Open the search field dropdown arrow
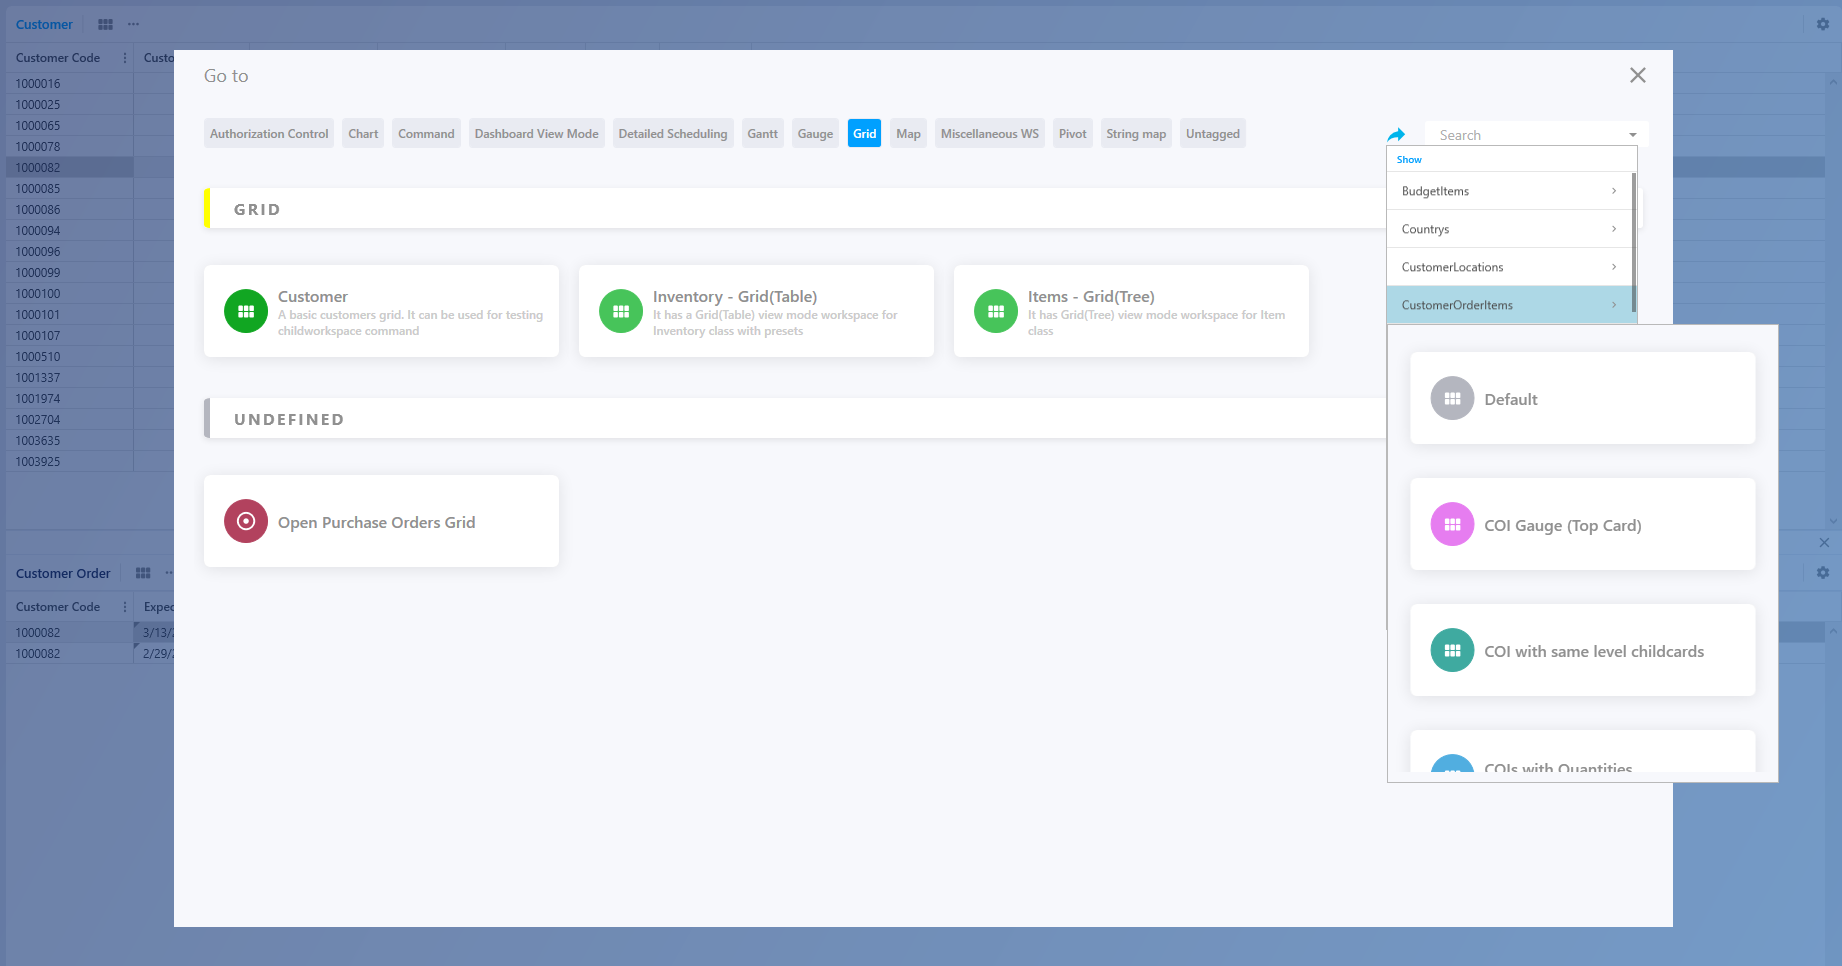Screen dimensions: 1842x966 [1630, 133]
